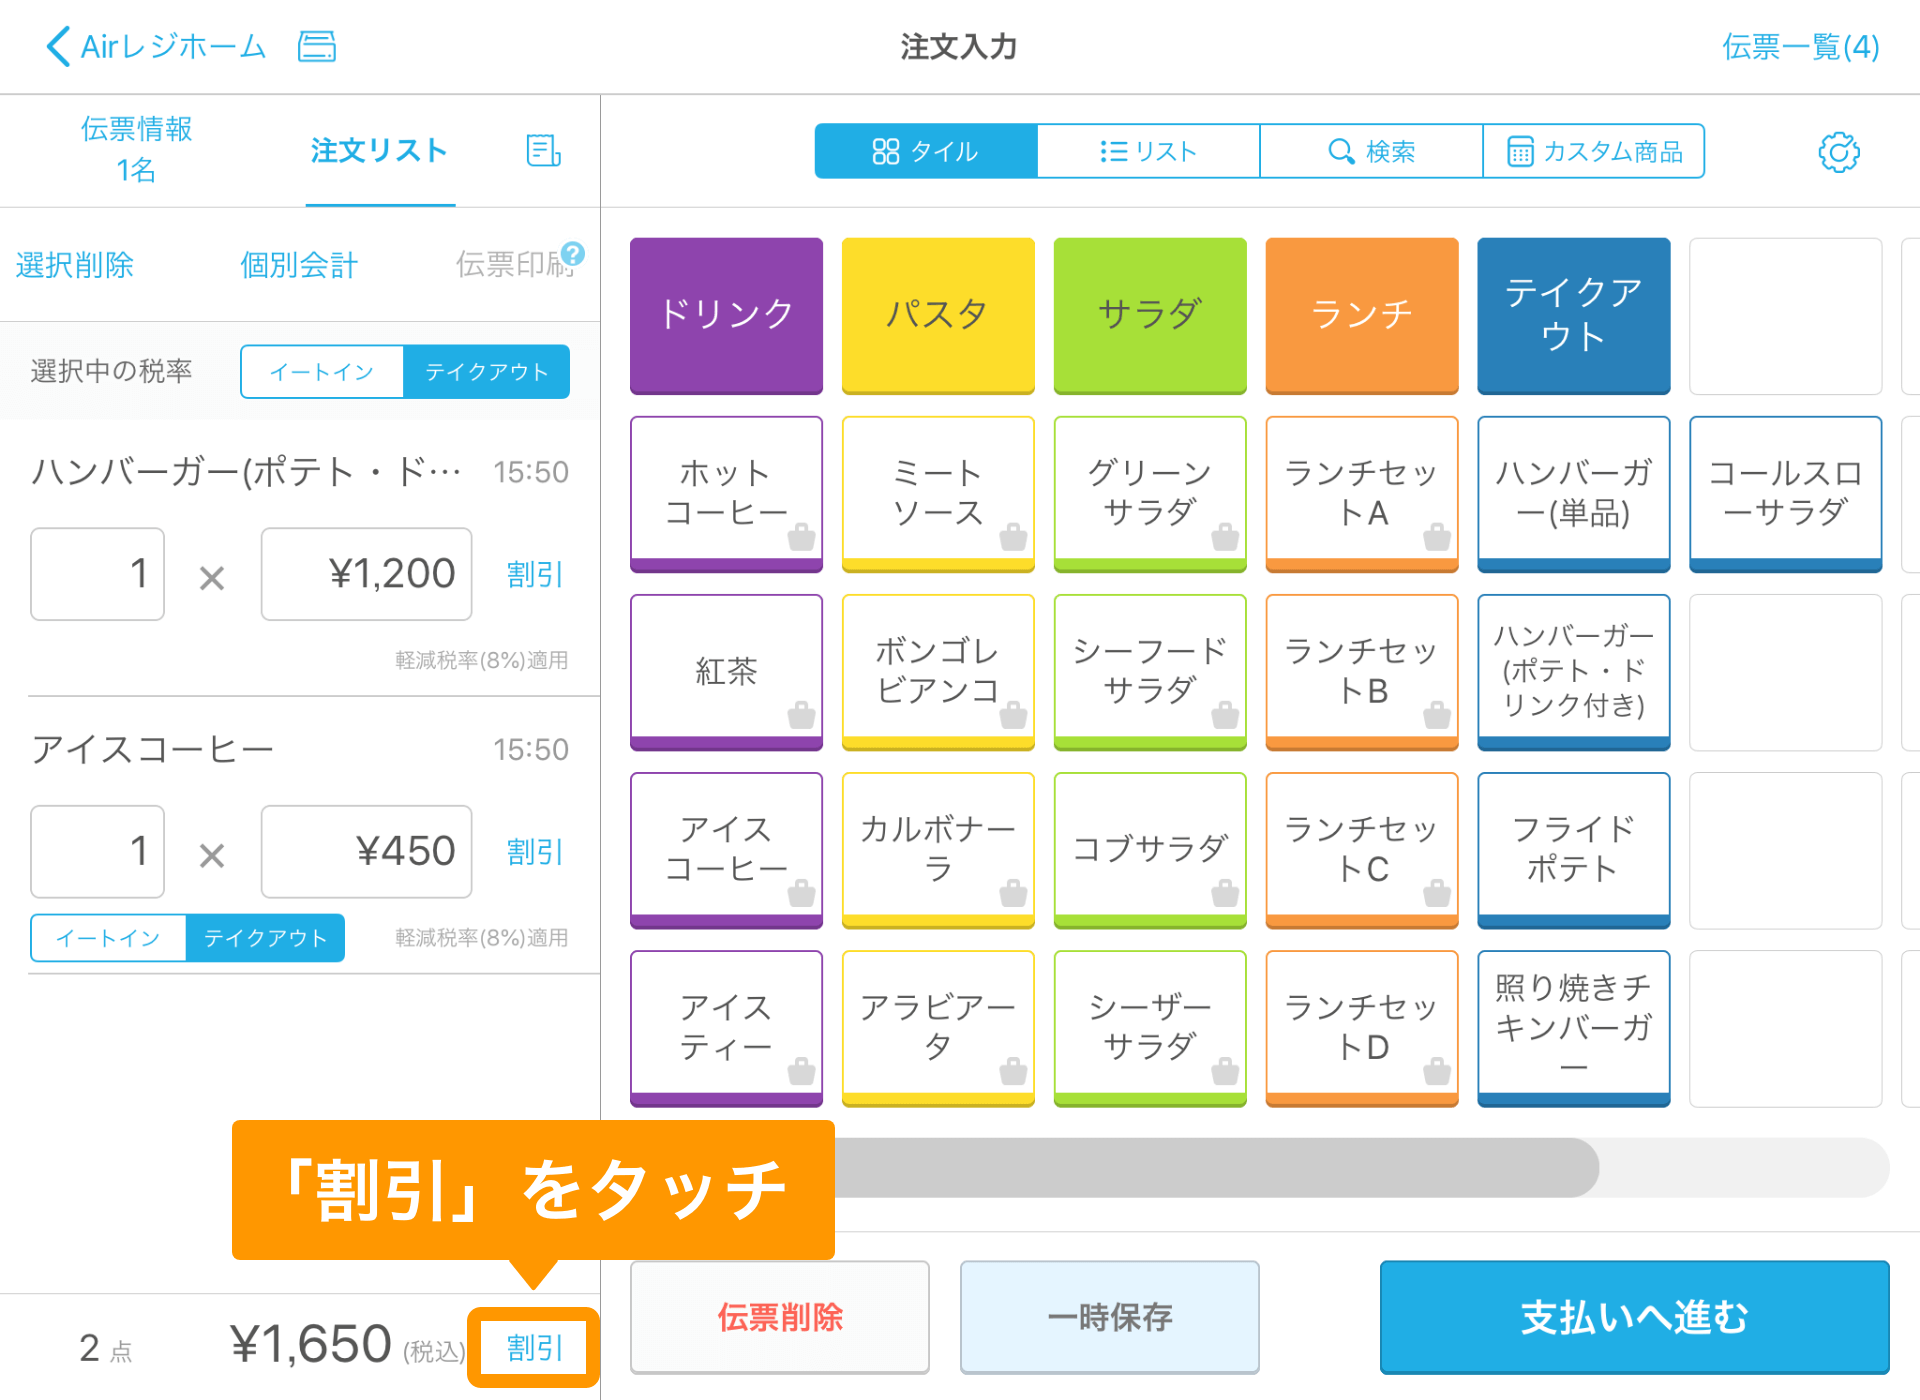The image size is (1920, 1400).
Task: Switch to 伝票情報 tab
Action: pyautogui.click(x=136, y=150)
